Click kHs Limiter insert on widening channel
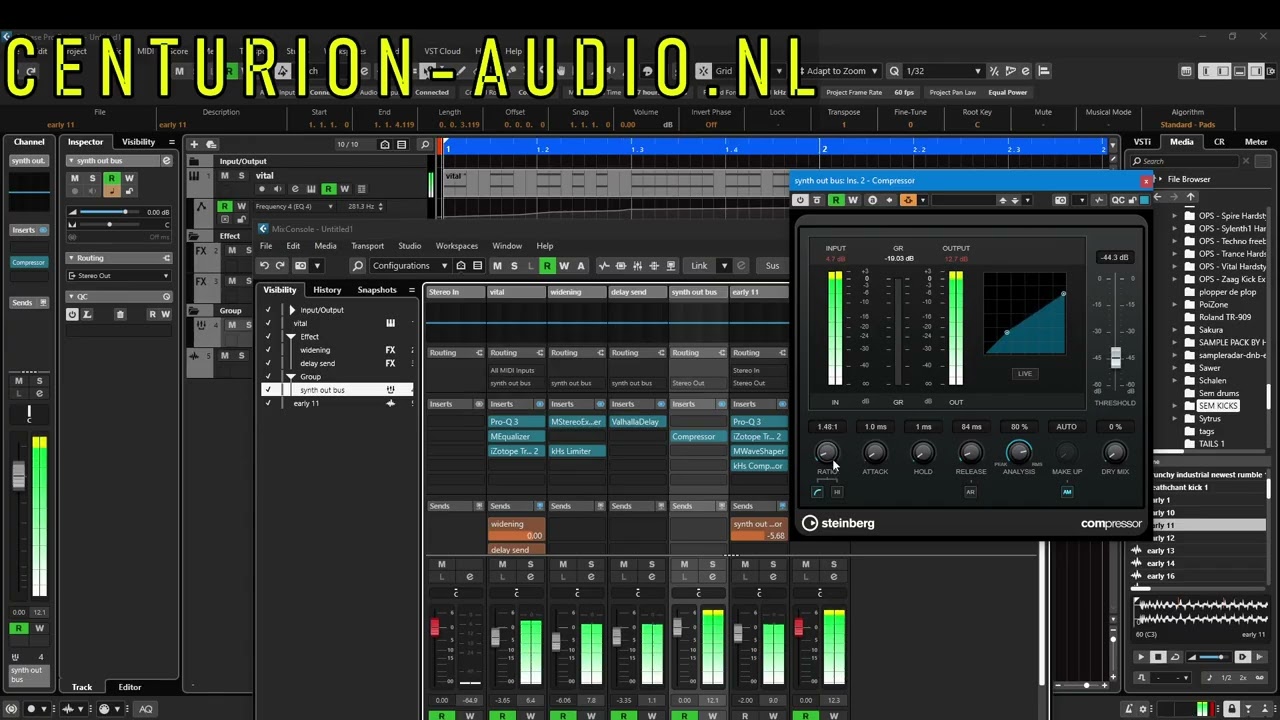Image resolution: width=1280 pixels, height=720 pixels. click(x=577, y=451)
